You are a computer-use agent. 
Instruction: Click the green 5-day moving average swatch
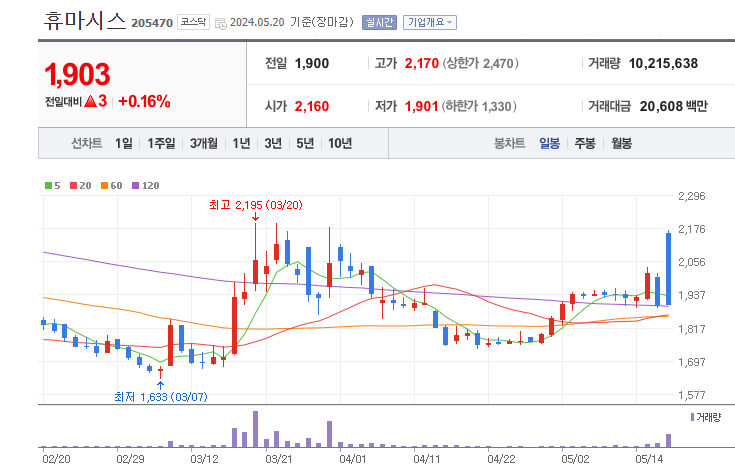(48, 186)
